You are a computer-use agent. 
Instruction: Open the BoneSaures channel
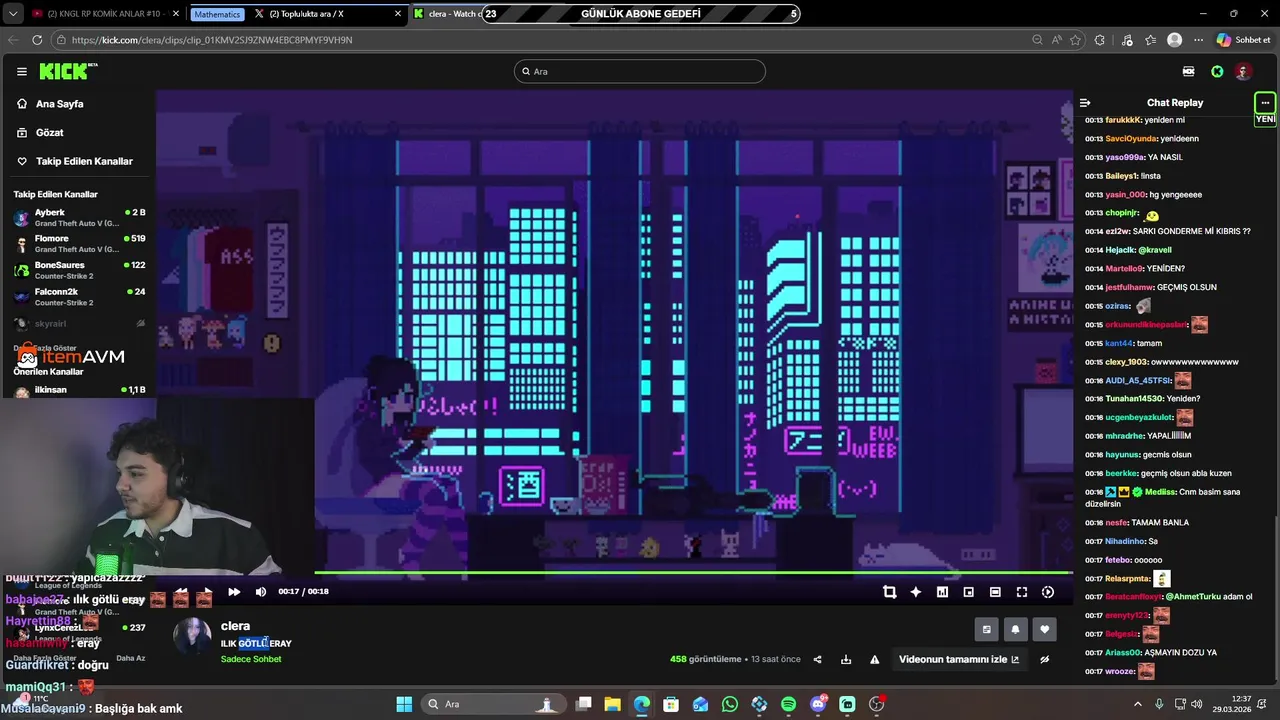[78, 270]
